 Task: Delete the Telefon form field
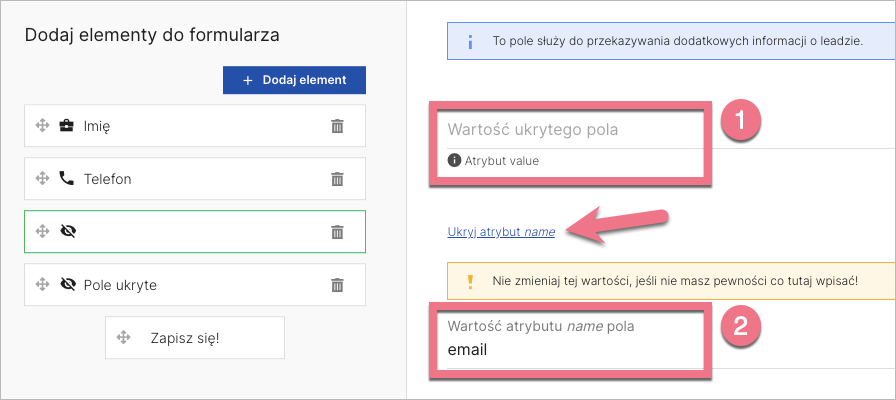pyautogui.click(x=338, y=179)
